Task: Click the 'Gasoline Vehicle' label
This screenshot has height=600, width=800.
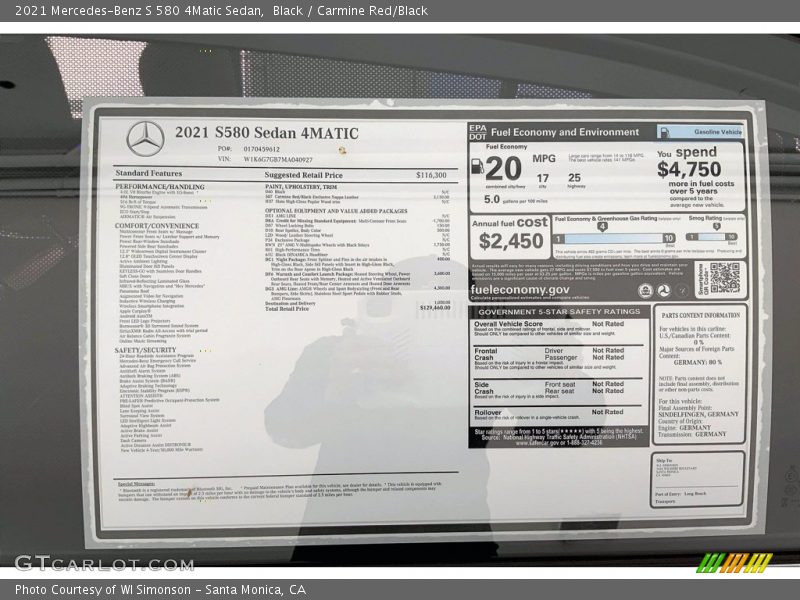Action: pyautogui.click(x=718, y=132)
